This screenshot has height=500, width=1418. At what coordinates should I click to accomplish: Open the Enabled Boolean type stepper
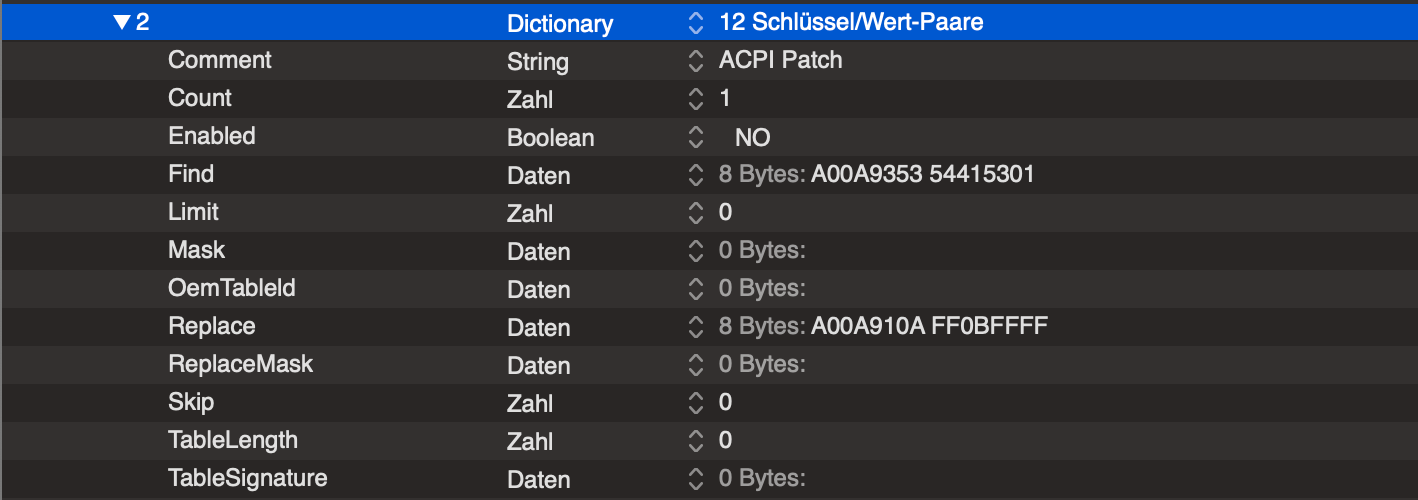point(696,137)
